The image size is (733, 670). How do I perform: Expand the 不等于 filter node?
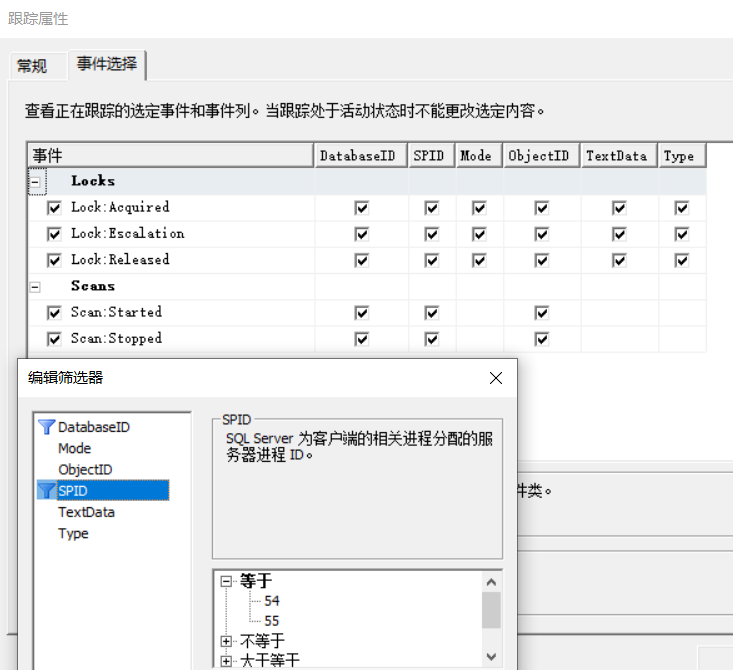pyautogui.click(x=227, y=641)
